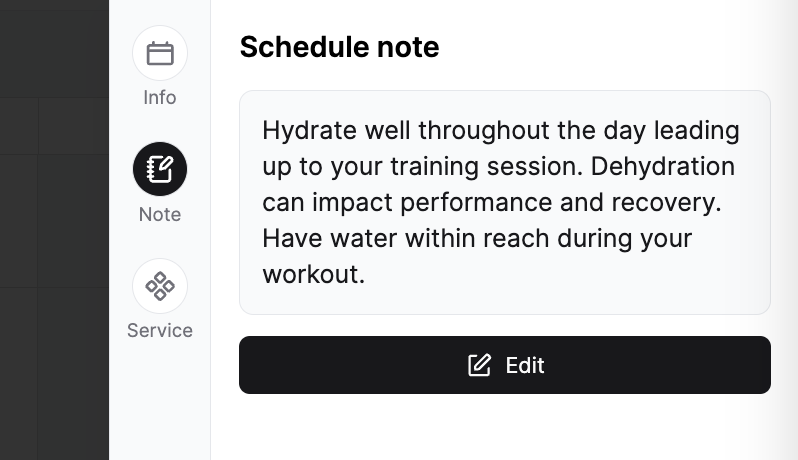Click blank panel space beneath Edit button

coord(504,427)
